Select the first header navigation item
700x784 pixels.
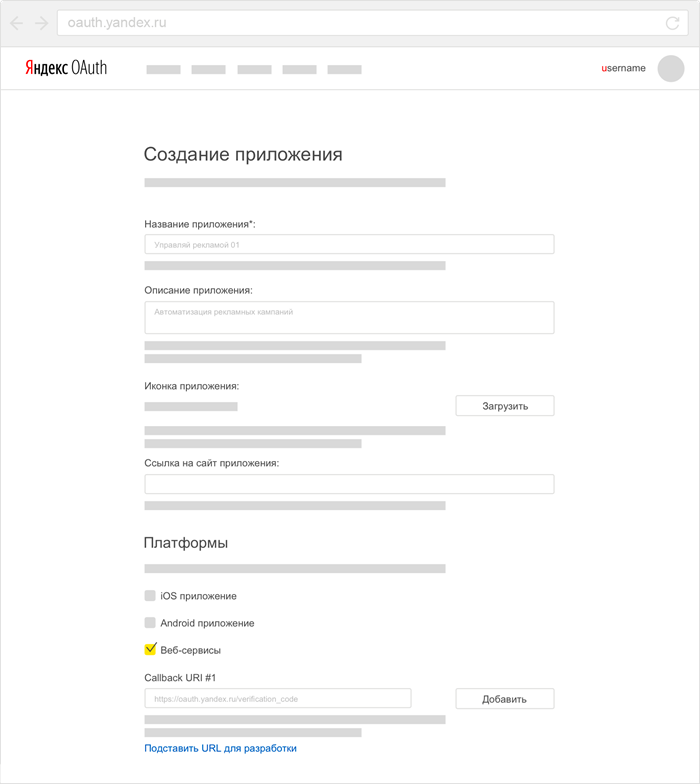(164, 70)
